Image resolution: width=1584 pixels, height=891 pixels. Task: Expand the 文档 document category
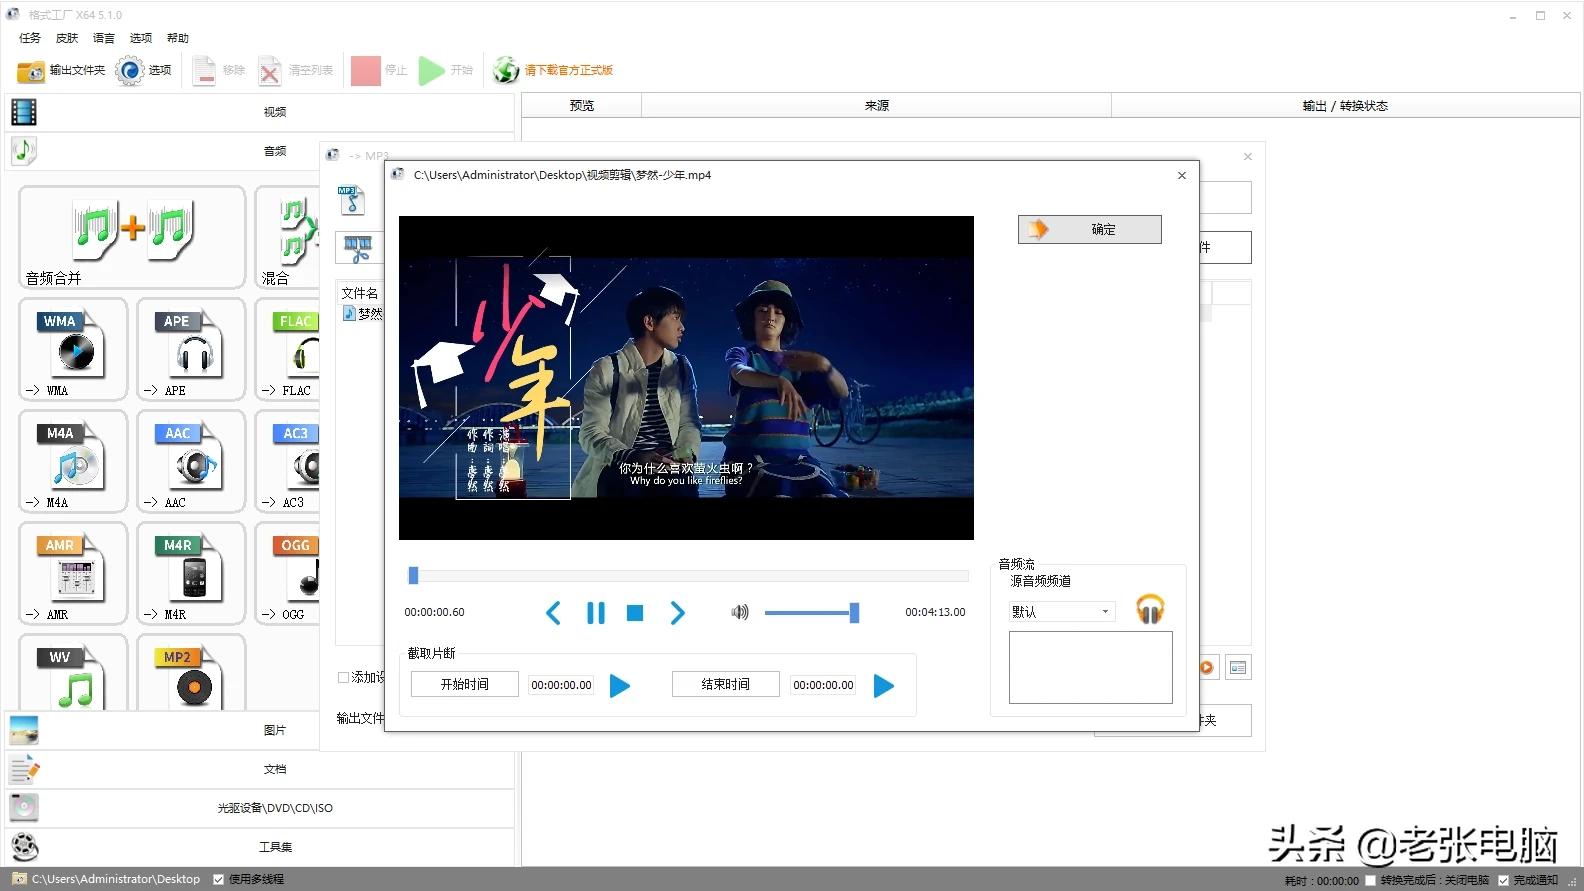[260, 769]
